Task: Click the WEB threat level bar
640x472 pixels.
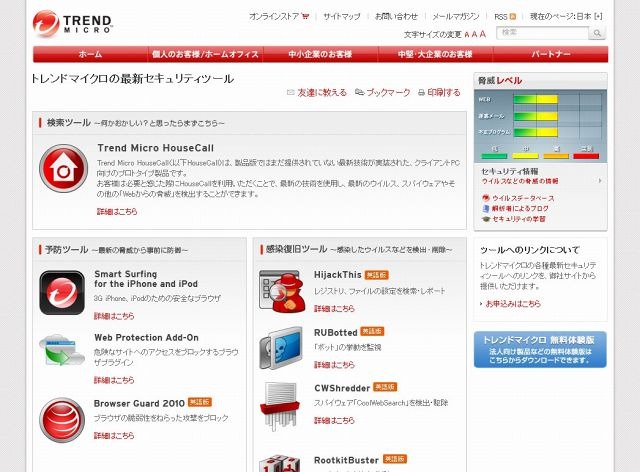Action: pyautogui.click(x=535, y=99)
